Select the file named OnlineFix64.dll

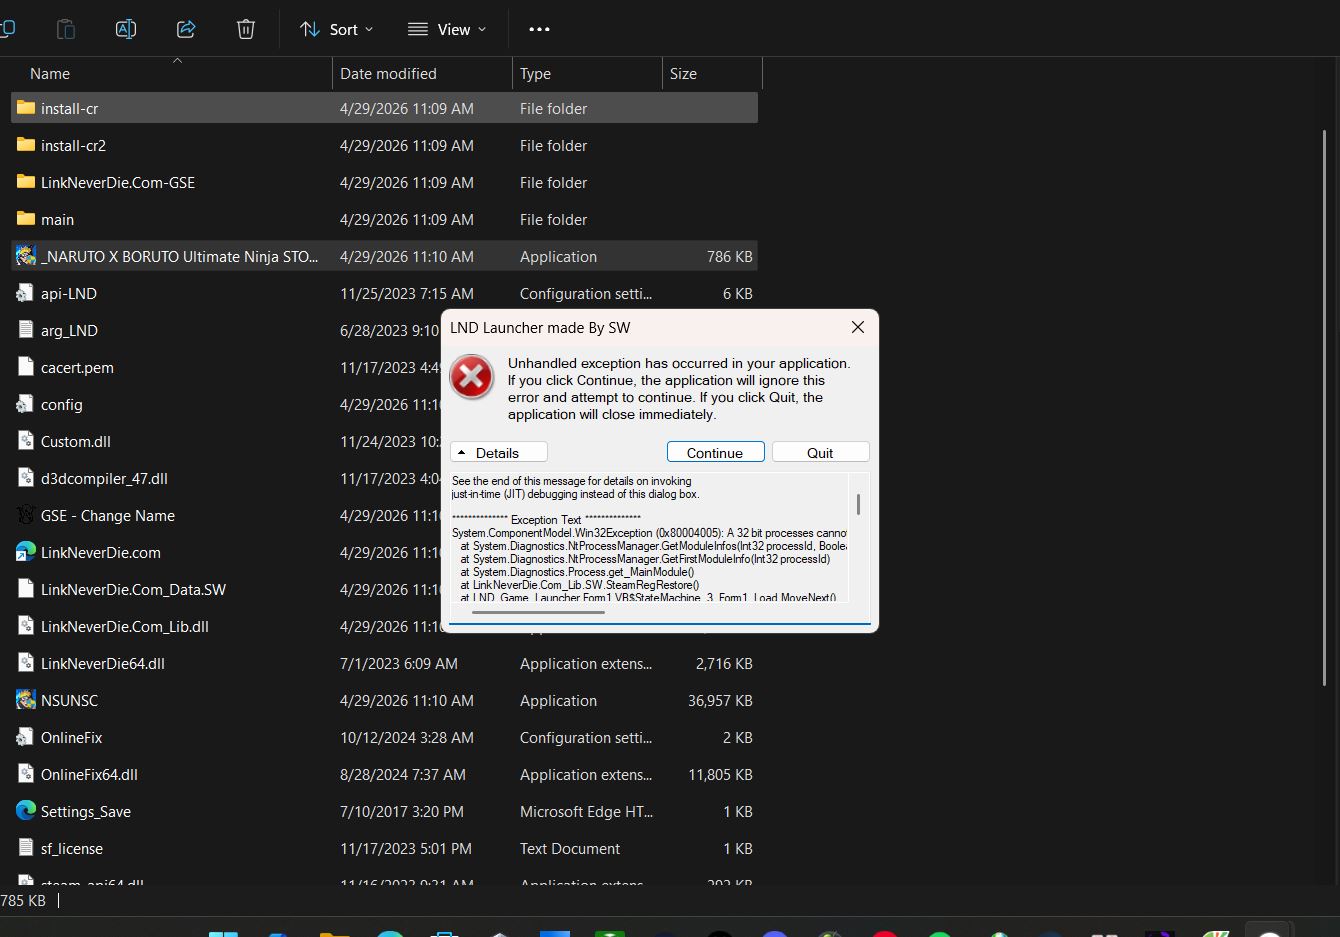[89, 774]
